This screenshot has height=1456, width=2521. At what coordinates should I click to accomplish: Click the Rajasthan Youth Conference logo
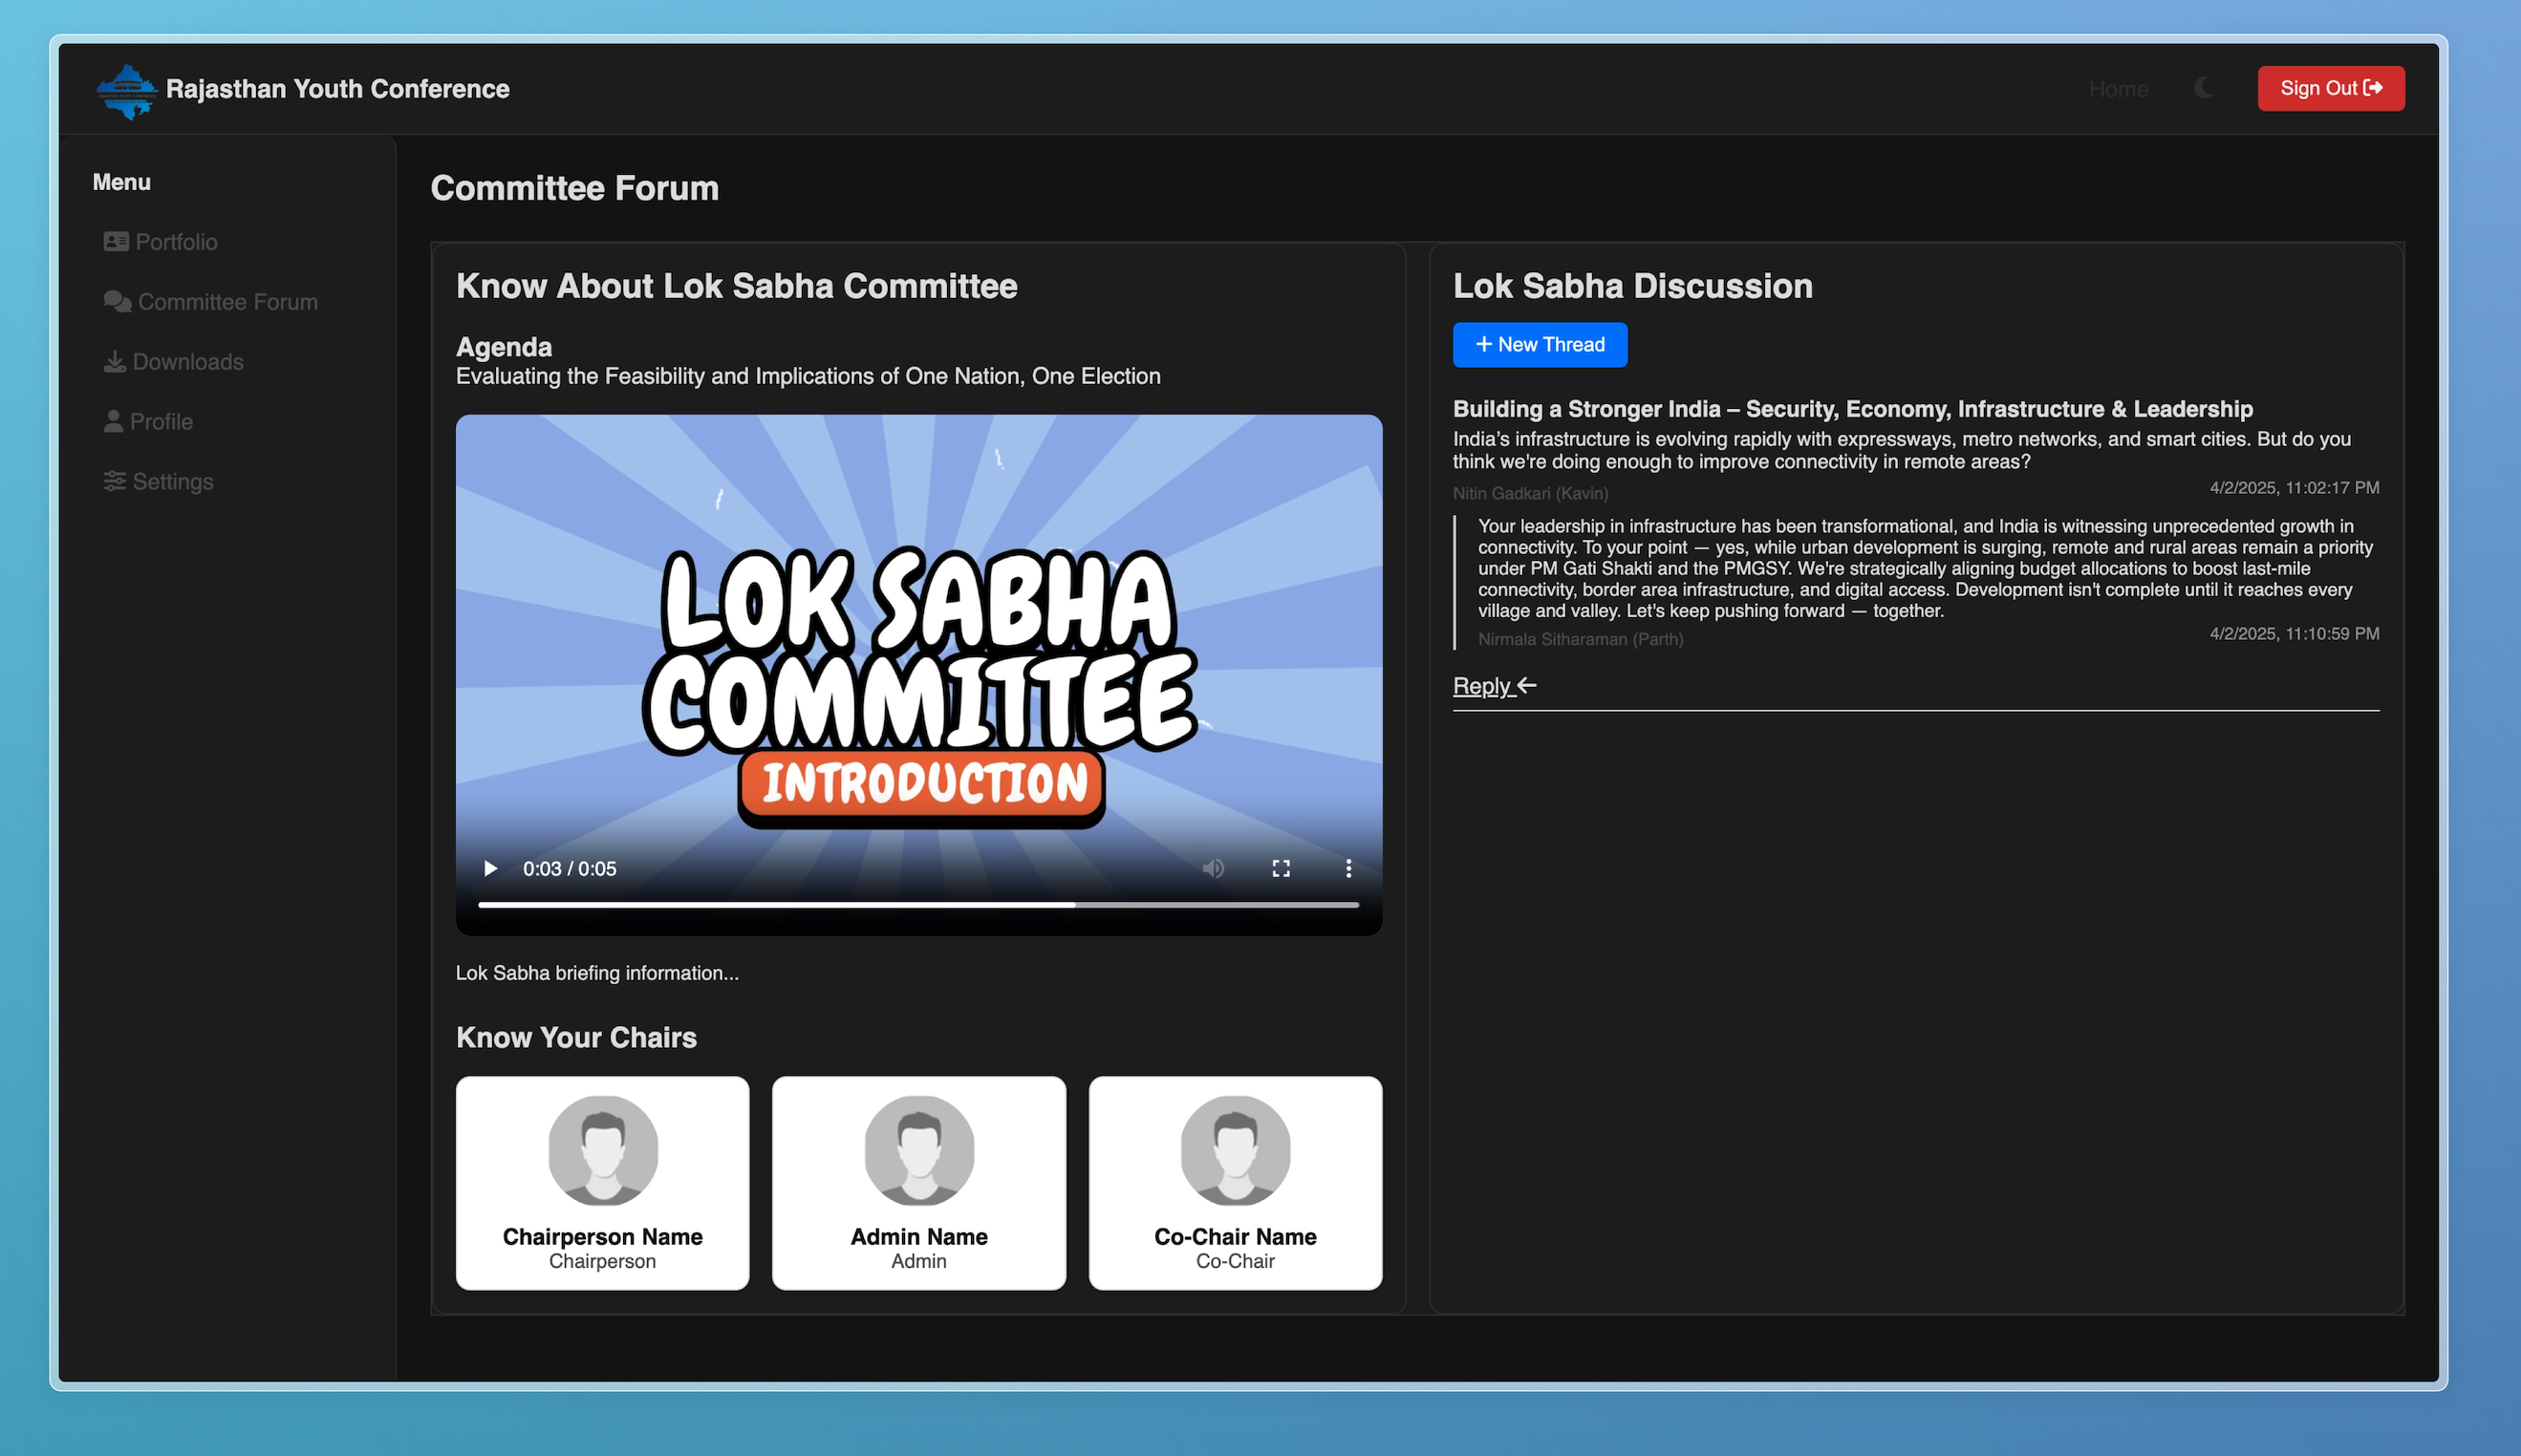click(x=126, y=90)
